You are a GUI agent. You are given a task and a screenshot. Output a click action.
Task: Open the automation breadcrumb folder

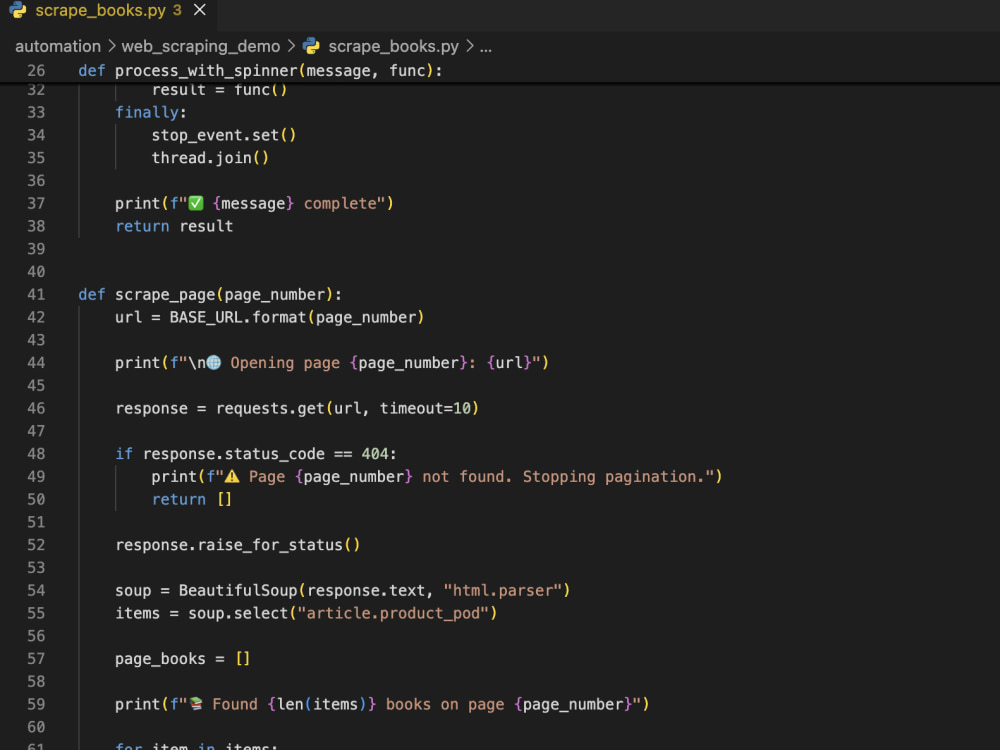click(x=58, y=47)
